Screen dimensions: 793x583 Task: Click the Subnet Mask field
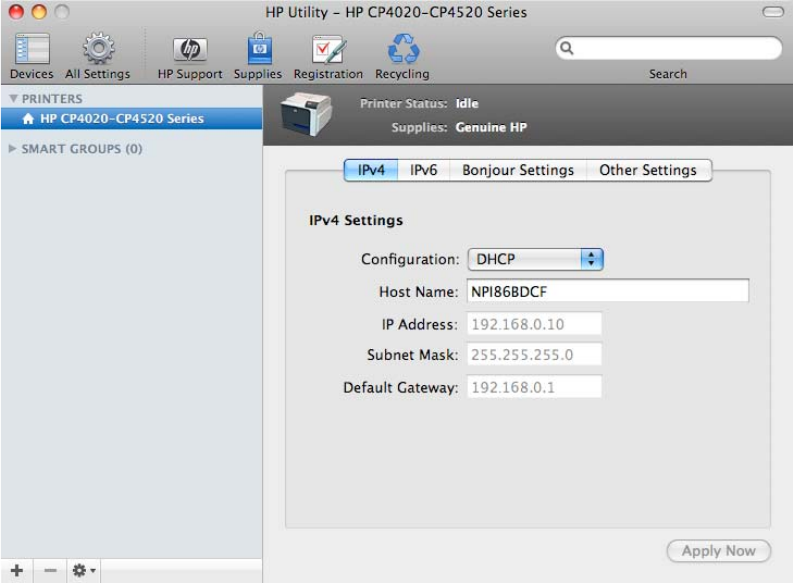[x=534, y=355]
